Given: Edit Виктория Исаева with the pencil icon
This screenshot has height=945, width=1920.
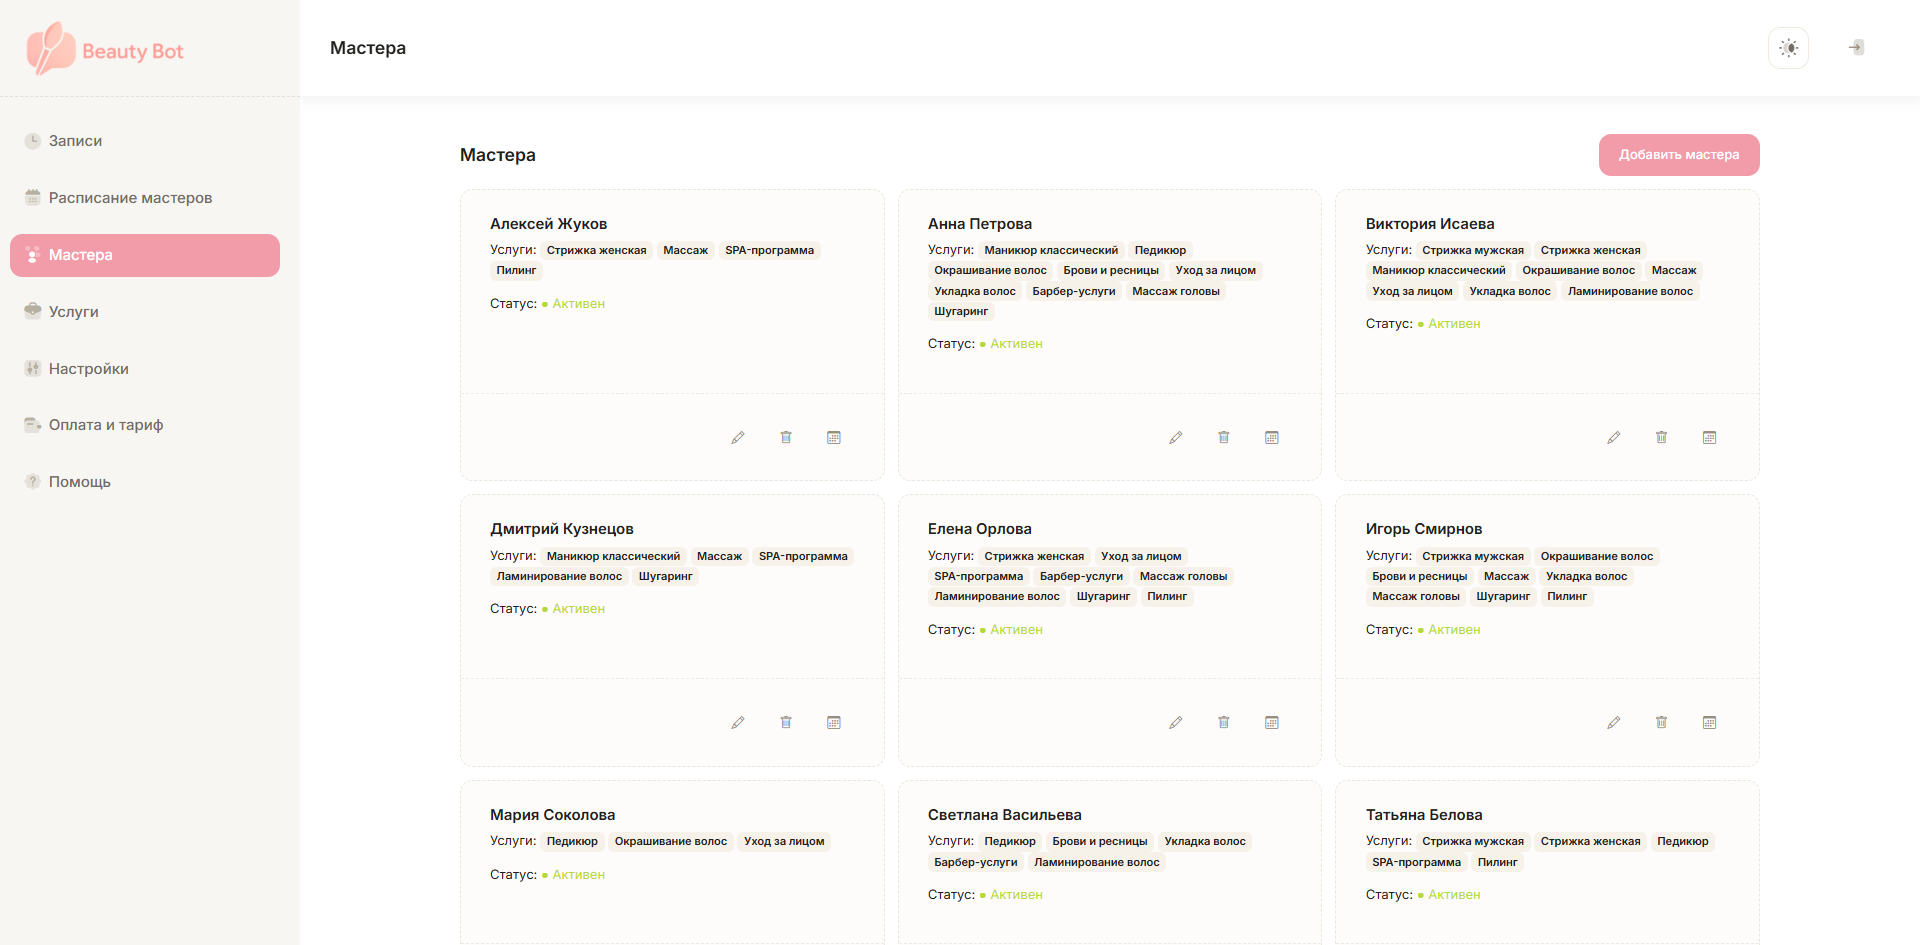Looking at the screenshot, I should [x=1614, y=438].
